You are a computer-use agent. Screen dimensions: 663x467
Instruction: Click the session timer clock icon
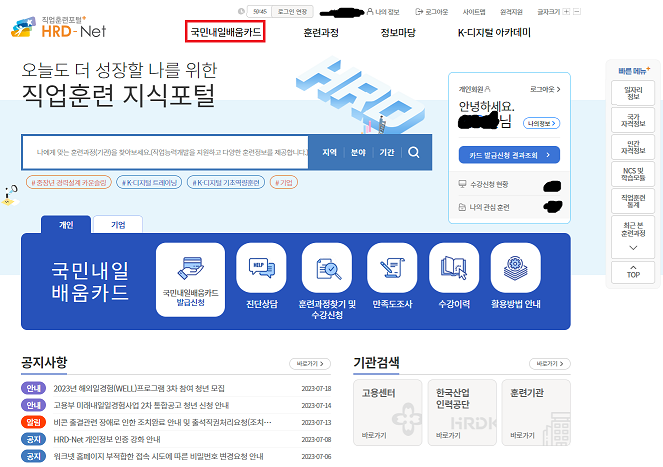241,11
